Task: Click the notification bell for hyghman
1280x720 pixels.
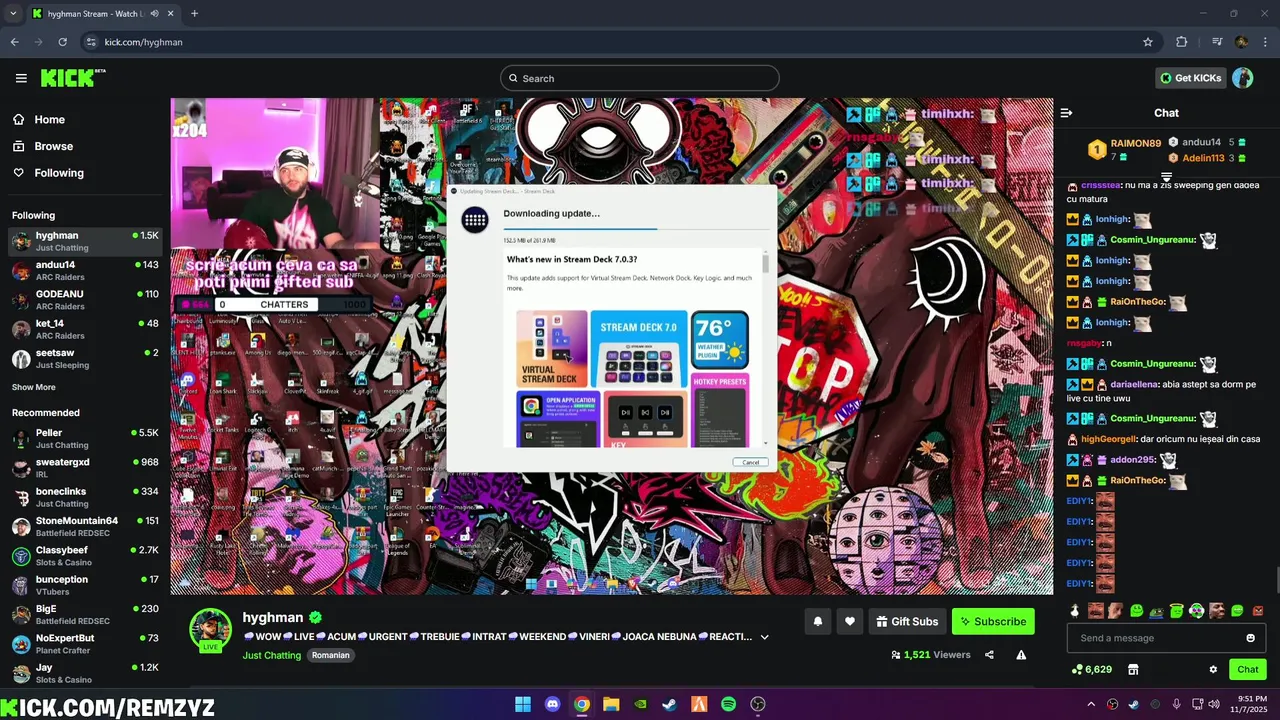Action: (817, 621)
